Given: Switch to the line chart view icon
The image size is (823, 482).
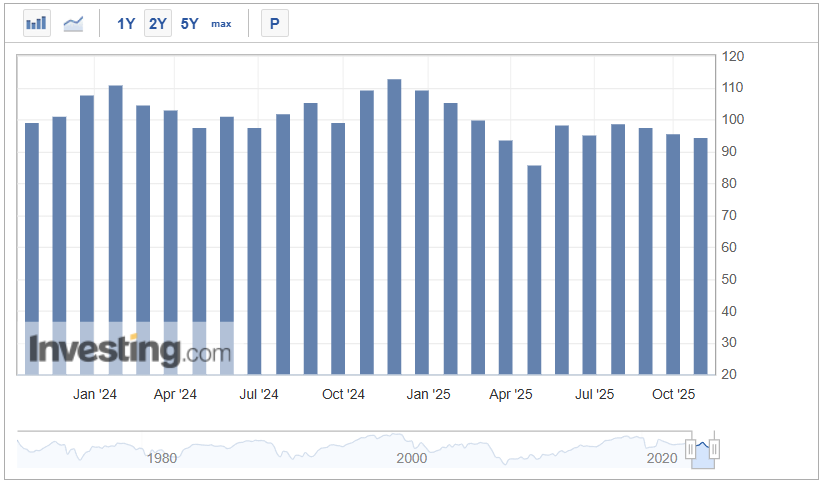Looking at the screenshot, I should click(73, 23).
